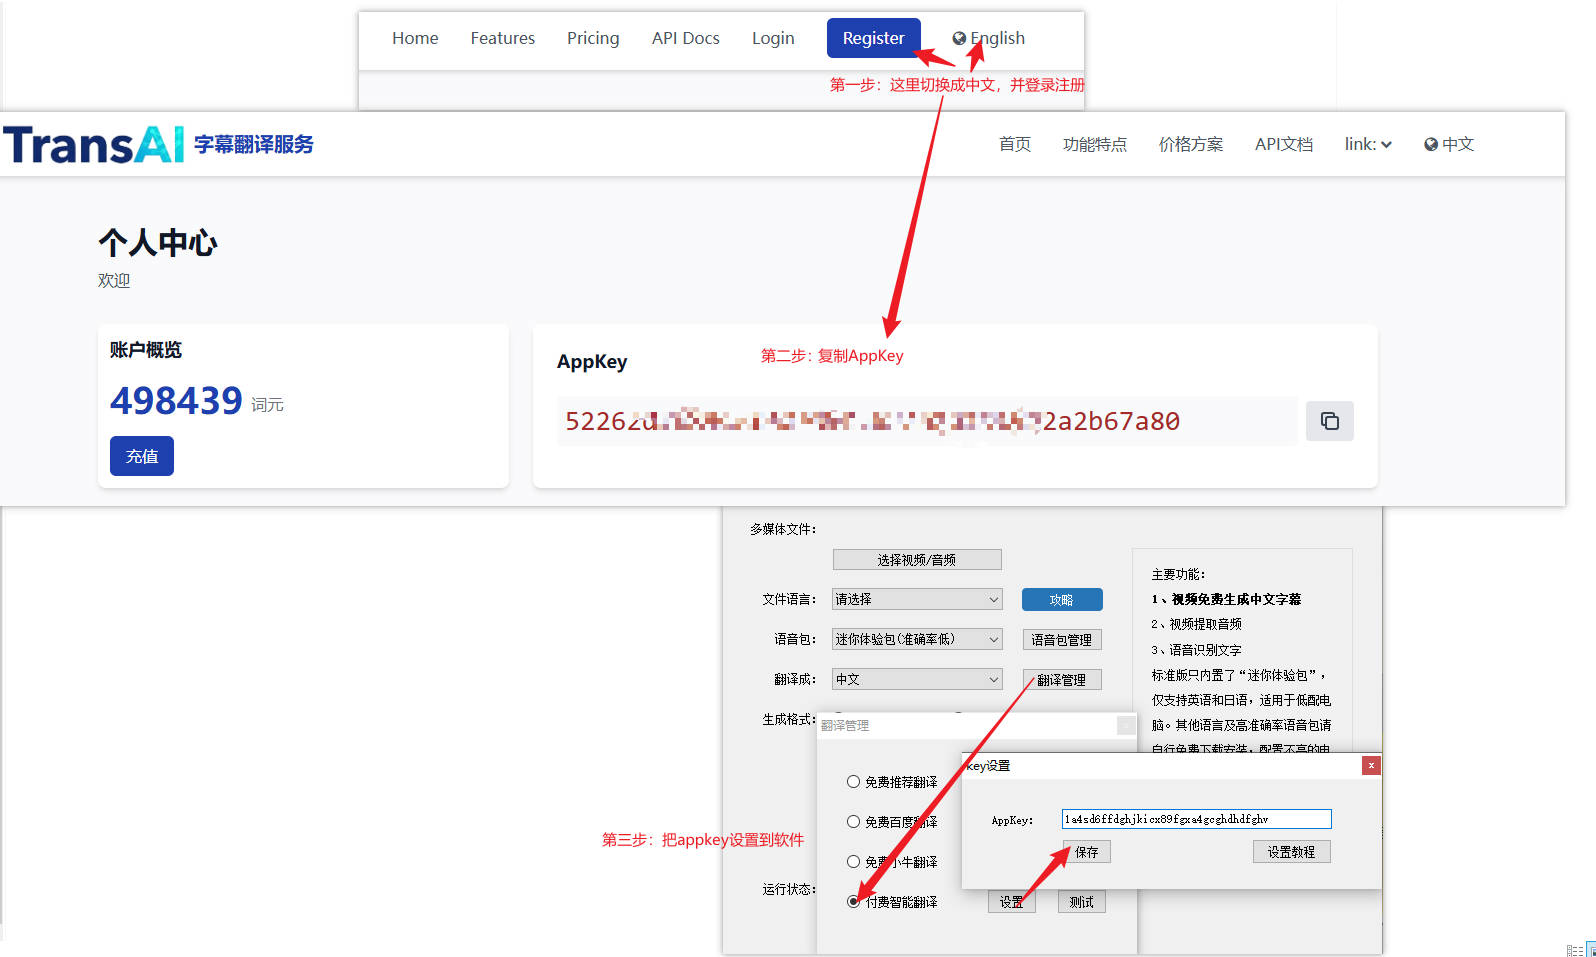Click into the AppKey text field
The height and width of the screenshot is (957, 1596).
coord(1196,819)
